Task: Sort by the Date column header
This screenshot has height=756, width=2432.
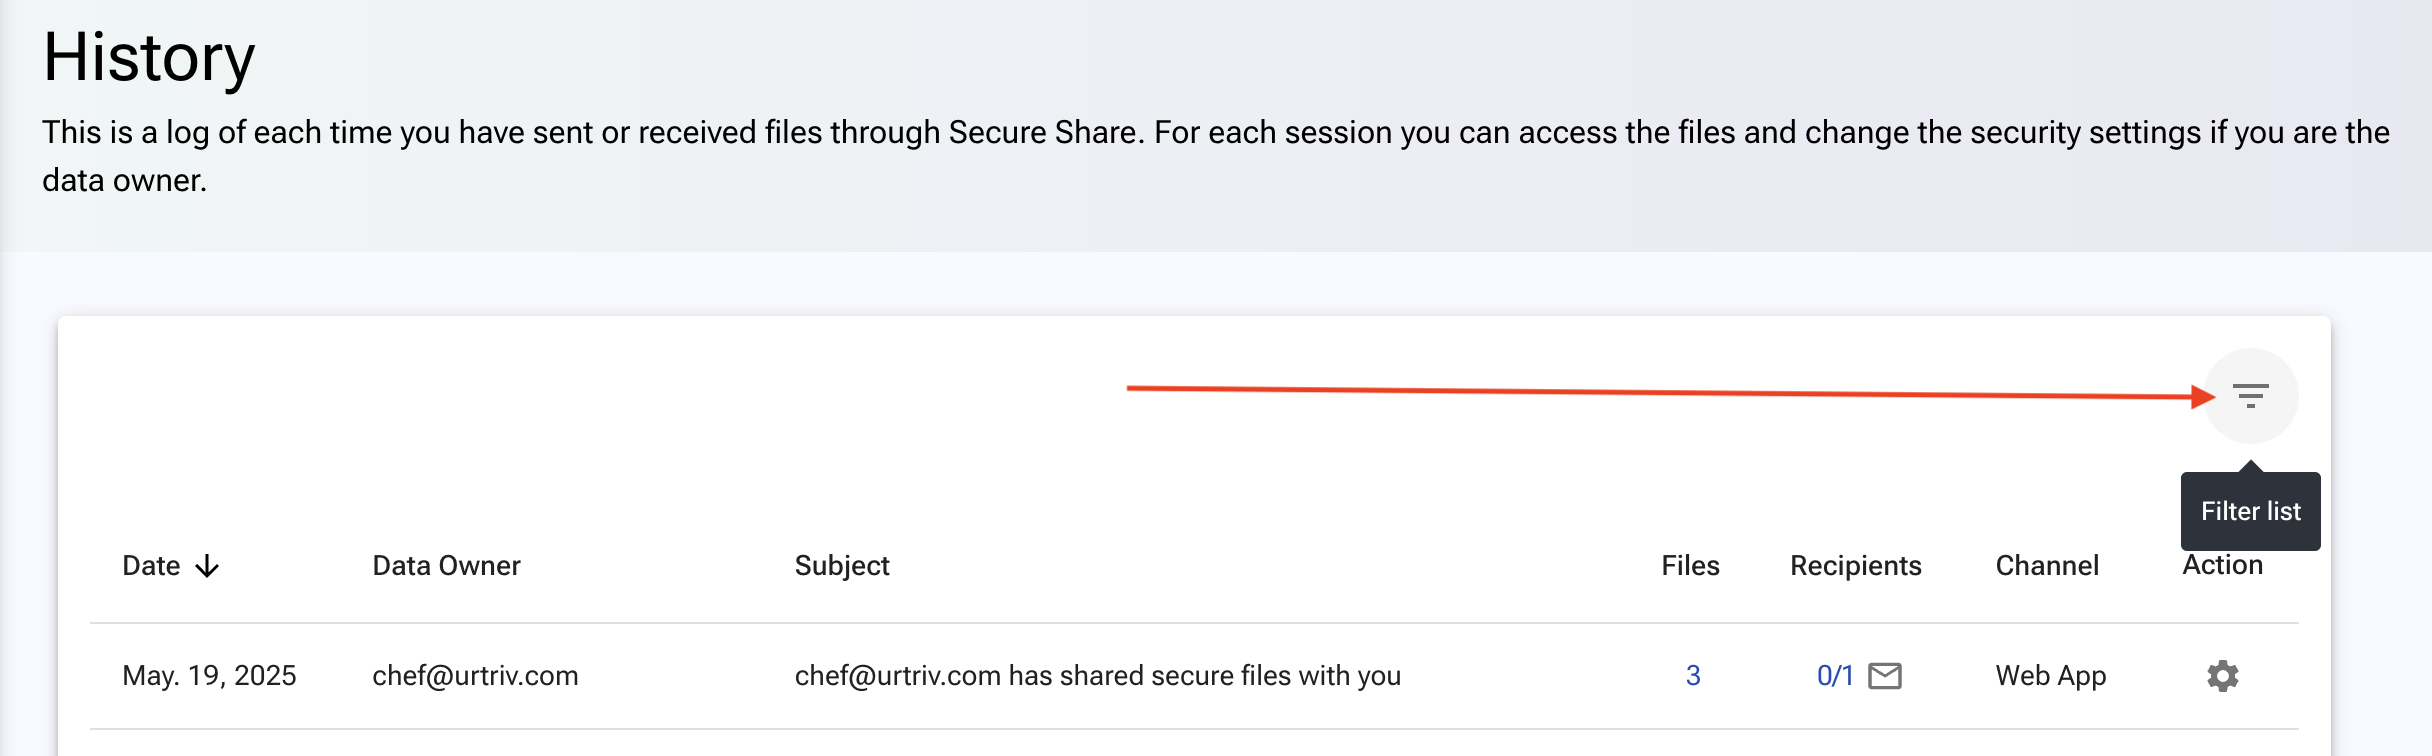Action: (x=151, y=566)
